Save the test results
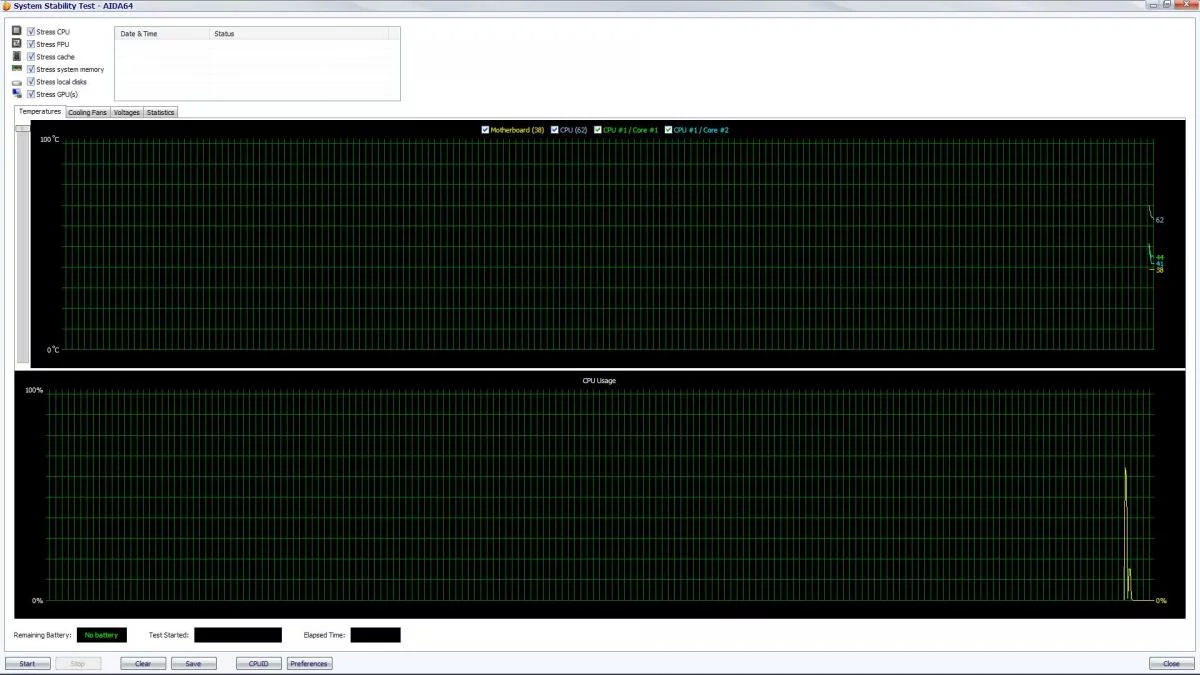1200x675 pixels. coord(194,663)
